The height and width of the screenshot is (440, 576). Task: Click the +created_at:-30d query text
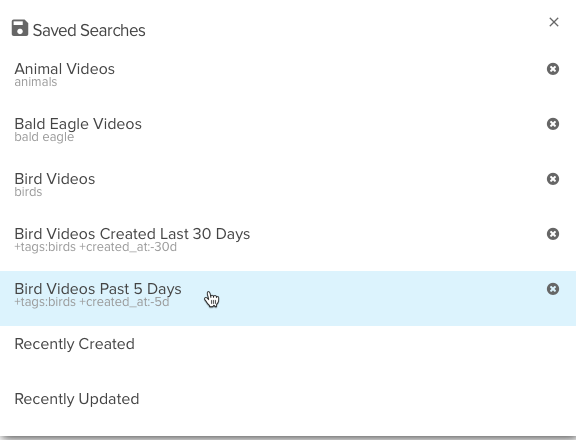point(128,247)
